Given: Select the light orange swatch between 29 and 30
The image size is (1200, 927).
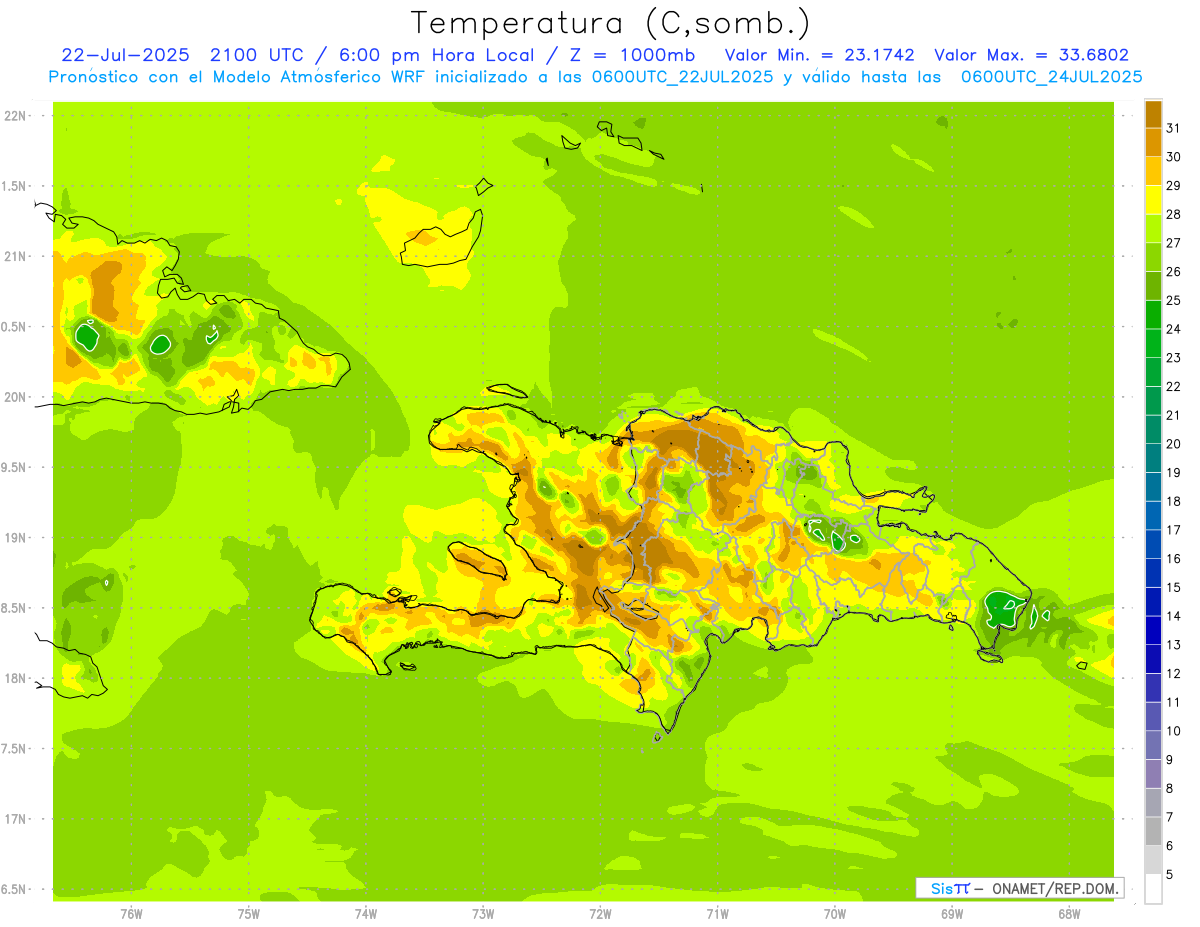Looking at the screenshot, I should [x=1153, y=171].
